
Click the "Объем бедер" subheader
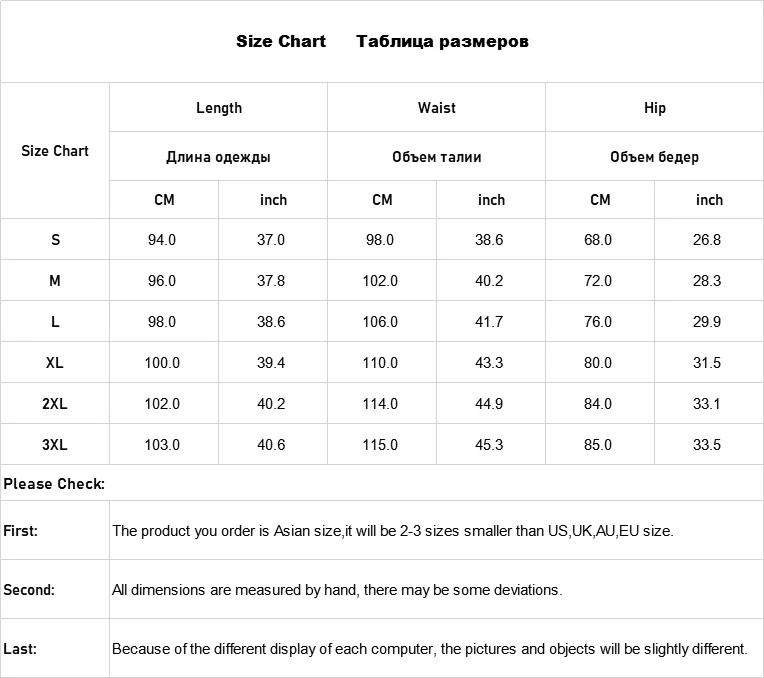click(655, 157)
